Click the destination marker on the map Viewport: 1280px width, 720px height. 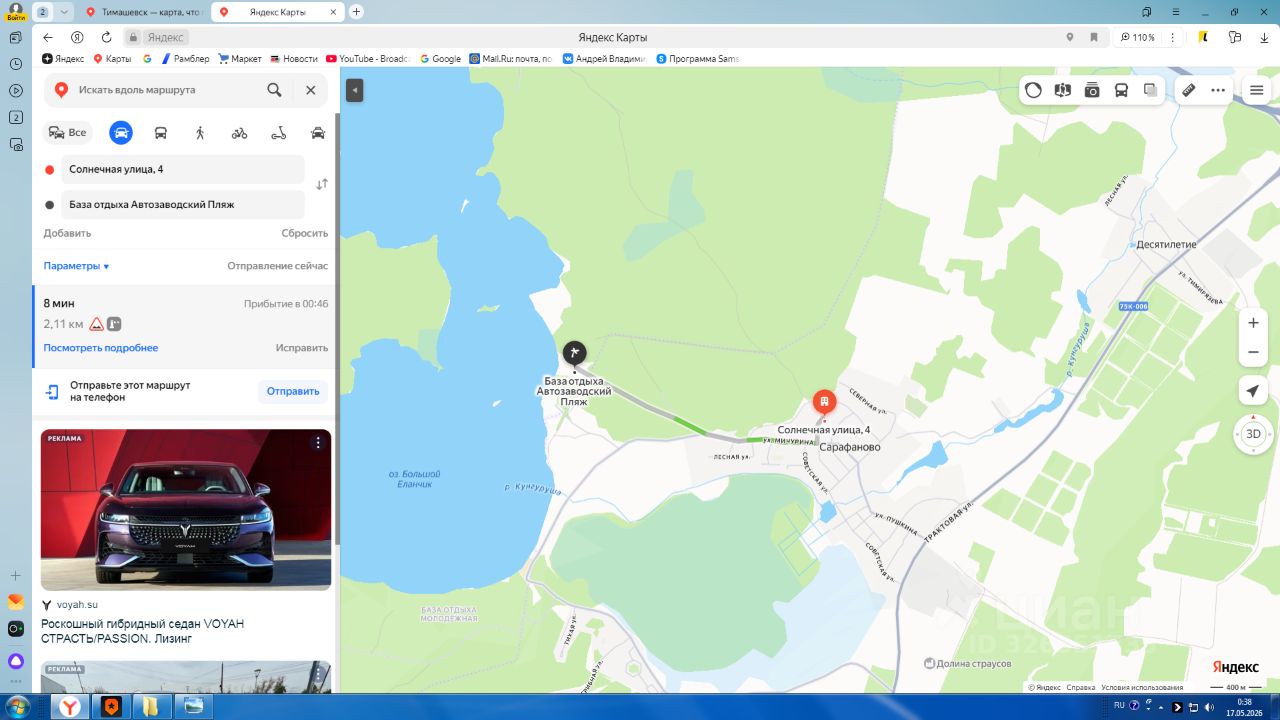pos(574,353)
